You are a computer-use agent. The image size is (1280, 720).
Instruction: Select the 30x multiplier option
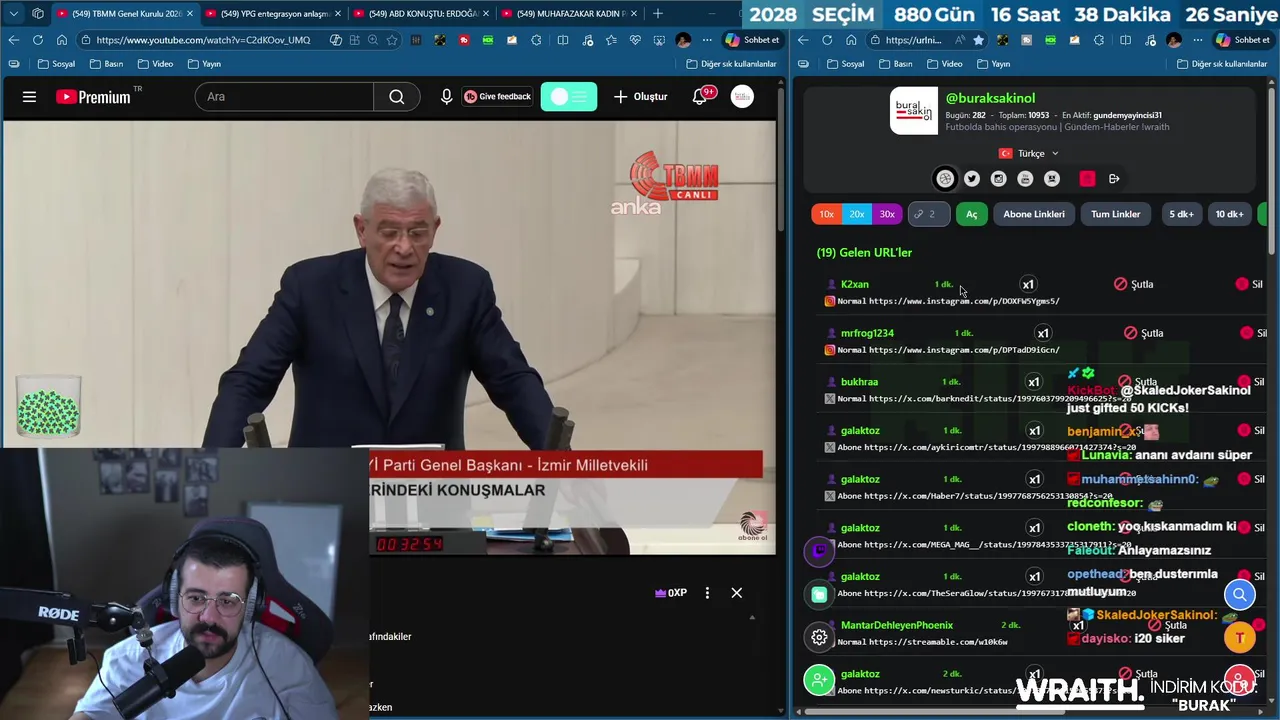pyautogui.click(x=887, y=214)
